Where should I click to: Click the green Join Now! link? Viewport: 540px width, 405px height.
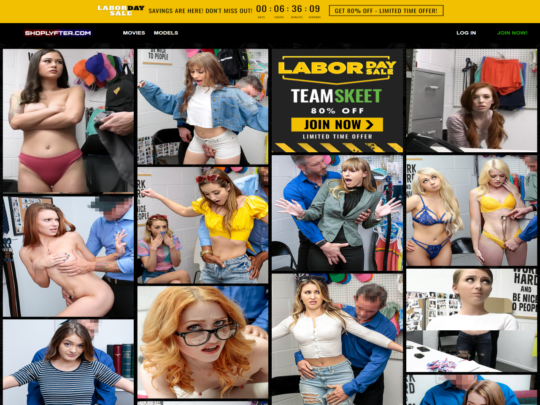512,33
